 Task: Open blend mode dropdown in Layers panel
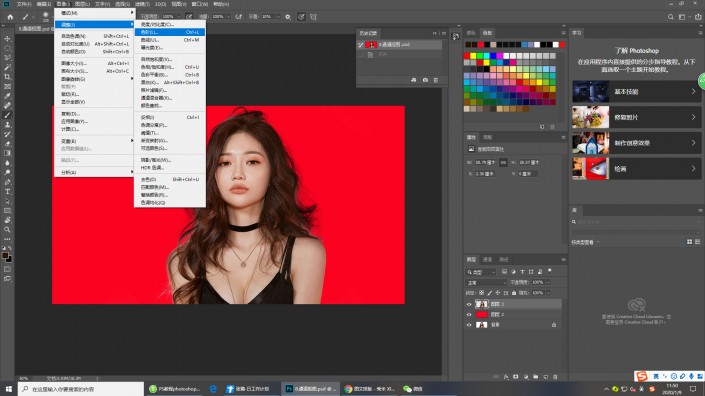click(486, 283)
